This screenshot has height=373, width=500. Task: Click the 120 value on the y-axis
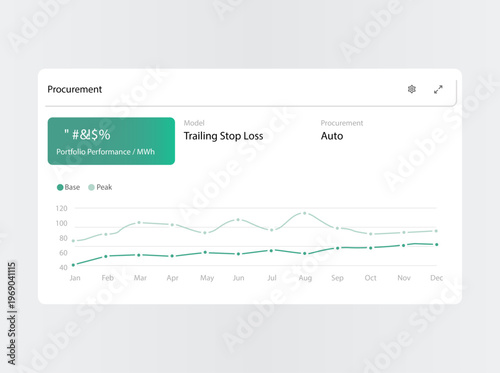tap(61, 208)
